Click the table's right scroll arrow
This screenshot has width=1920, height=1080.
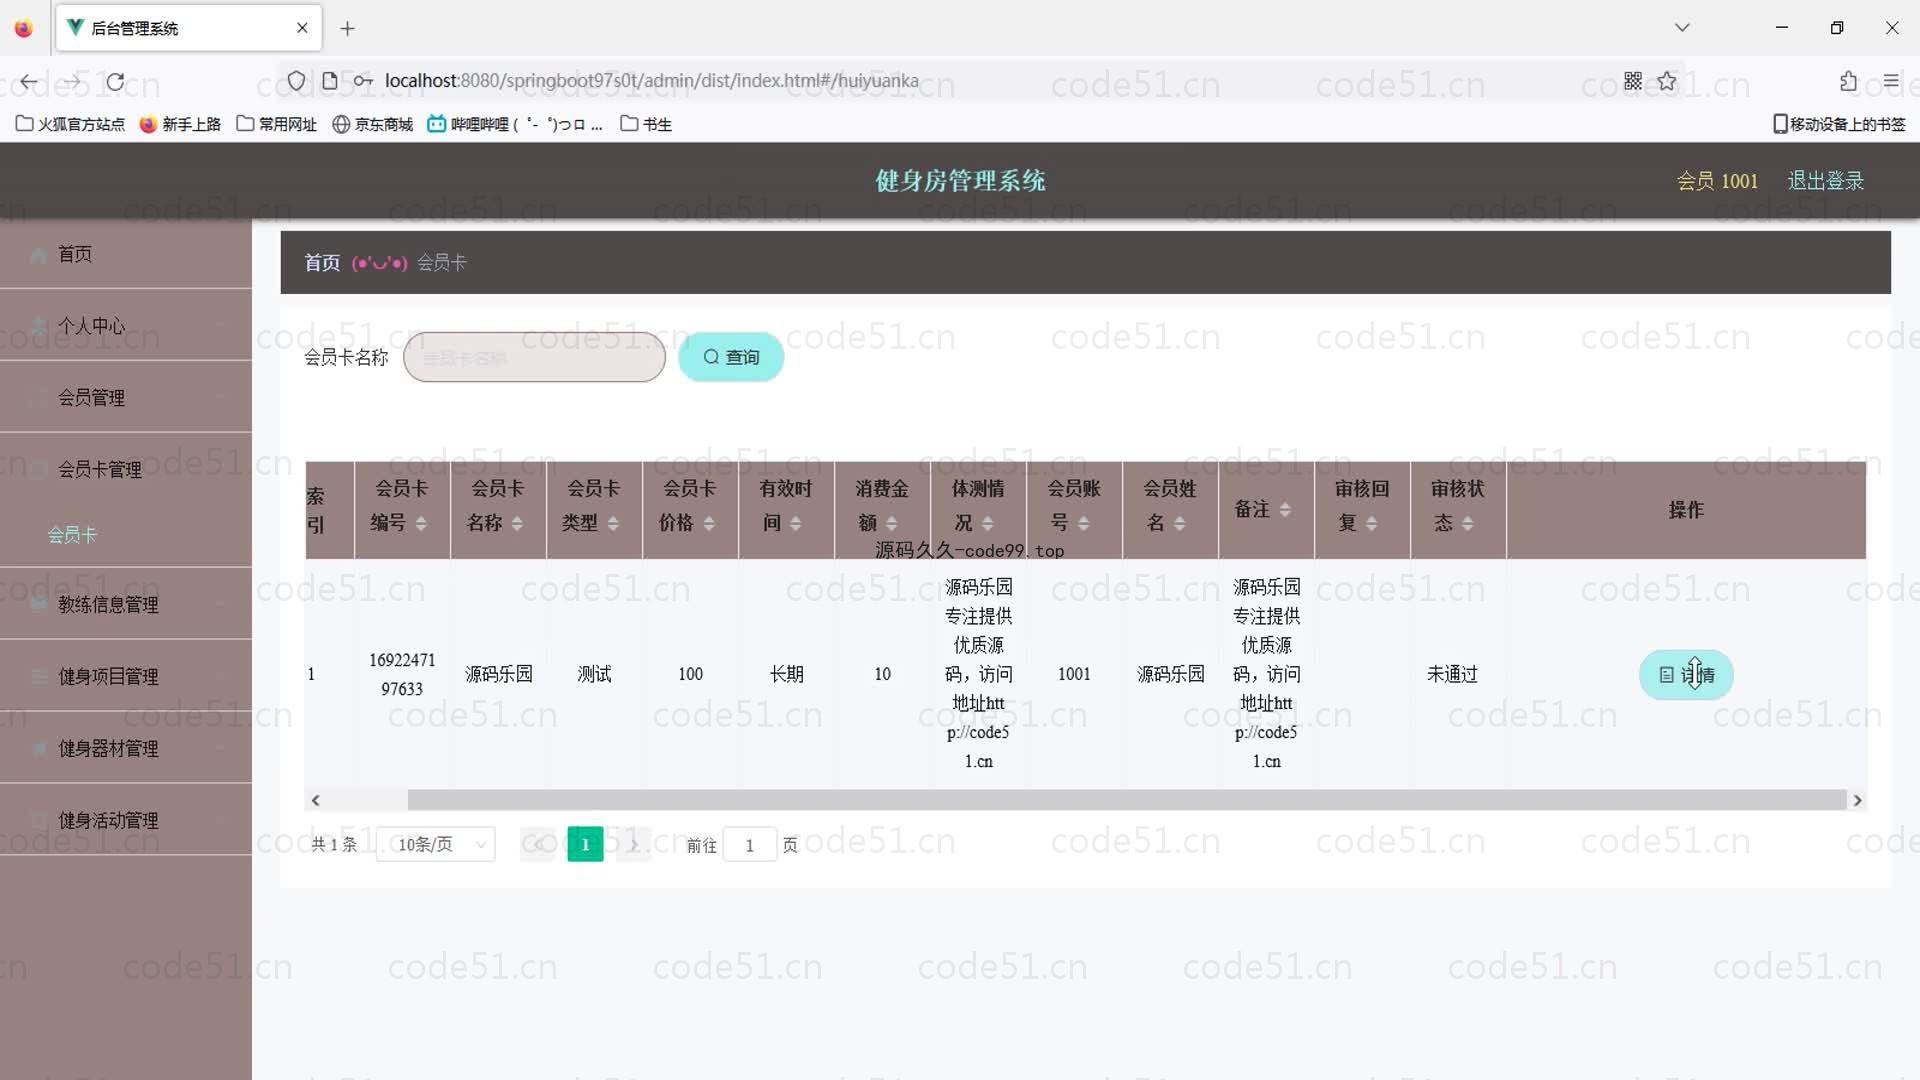pyautogui.click(x=1857, y=800)
